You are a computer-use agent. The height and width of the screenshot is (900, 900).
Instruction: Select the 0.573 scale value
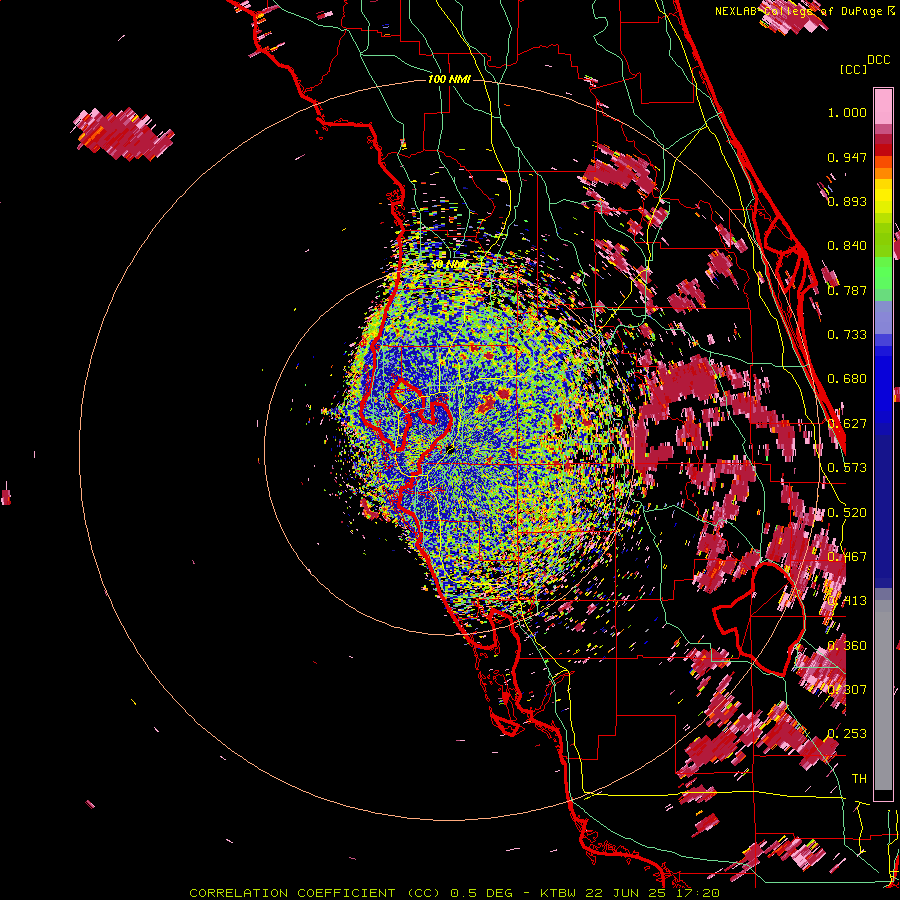point(847,468)
